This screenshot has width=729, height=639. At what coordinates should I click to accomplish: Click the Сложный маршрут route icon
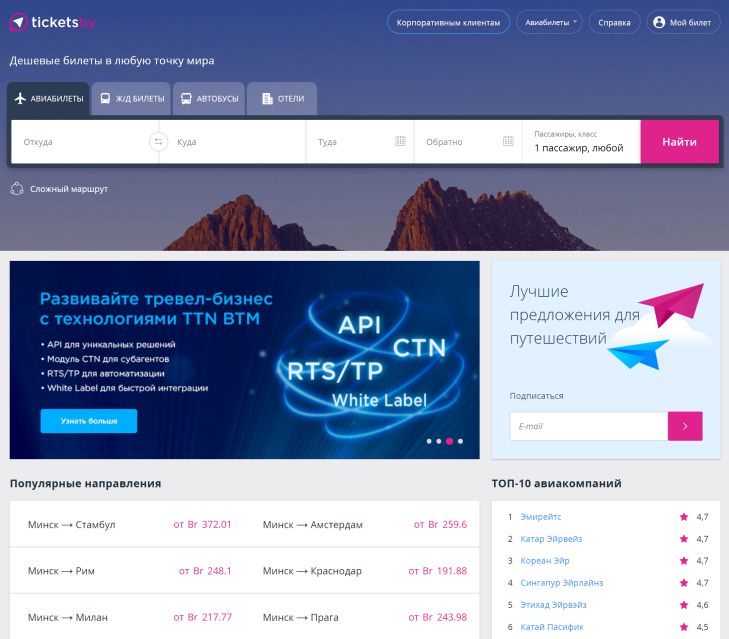(x=17, y=188)
